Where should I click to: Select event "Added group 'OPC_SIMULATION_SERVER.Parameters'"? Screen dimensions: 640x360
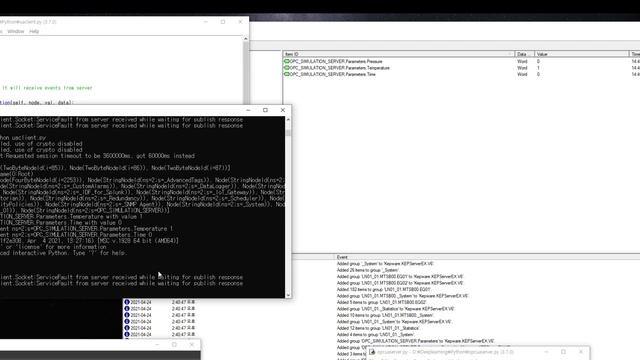(x=416, y=341)
